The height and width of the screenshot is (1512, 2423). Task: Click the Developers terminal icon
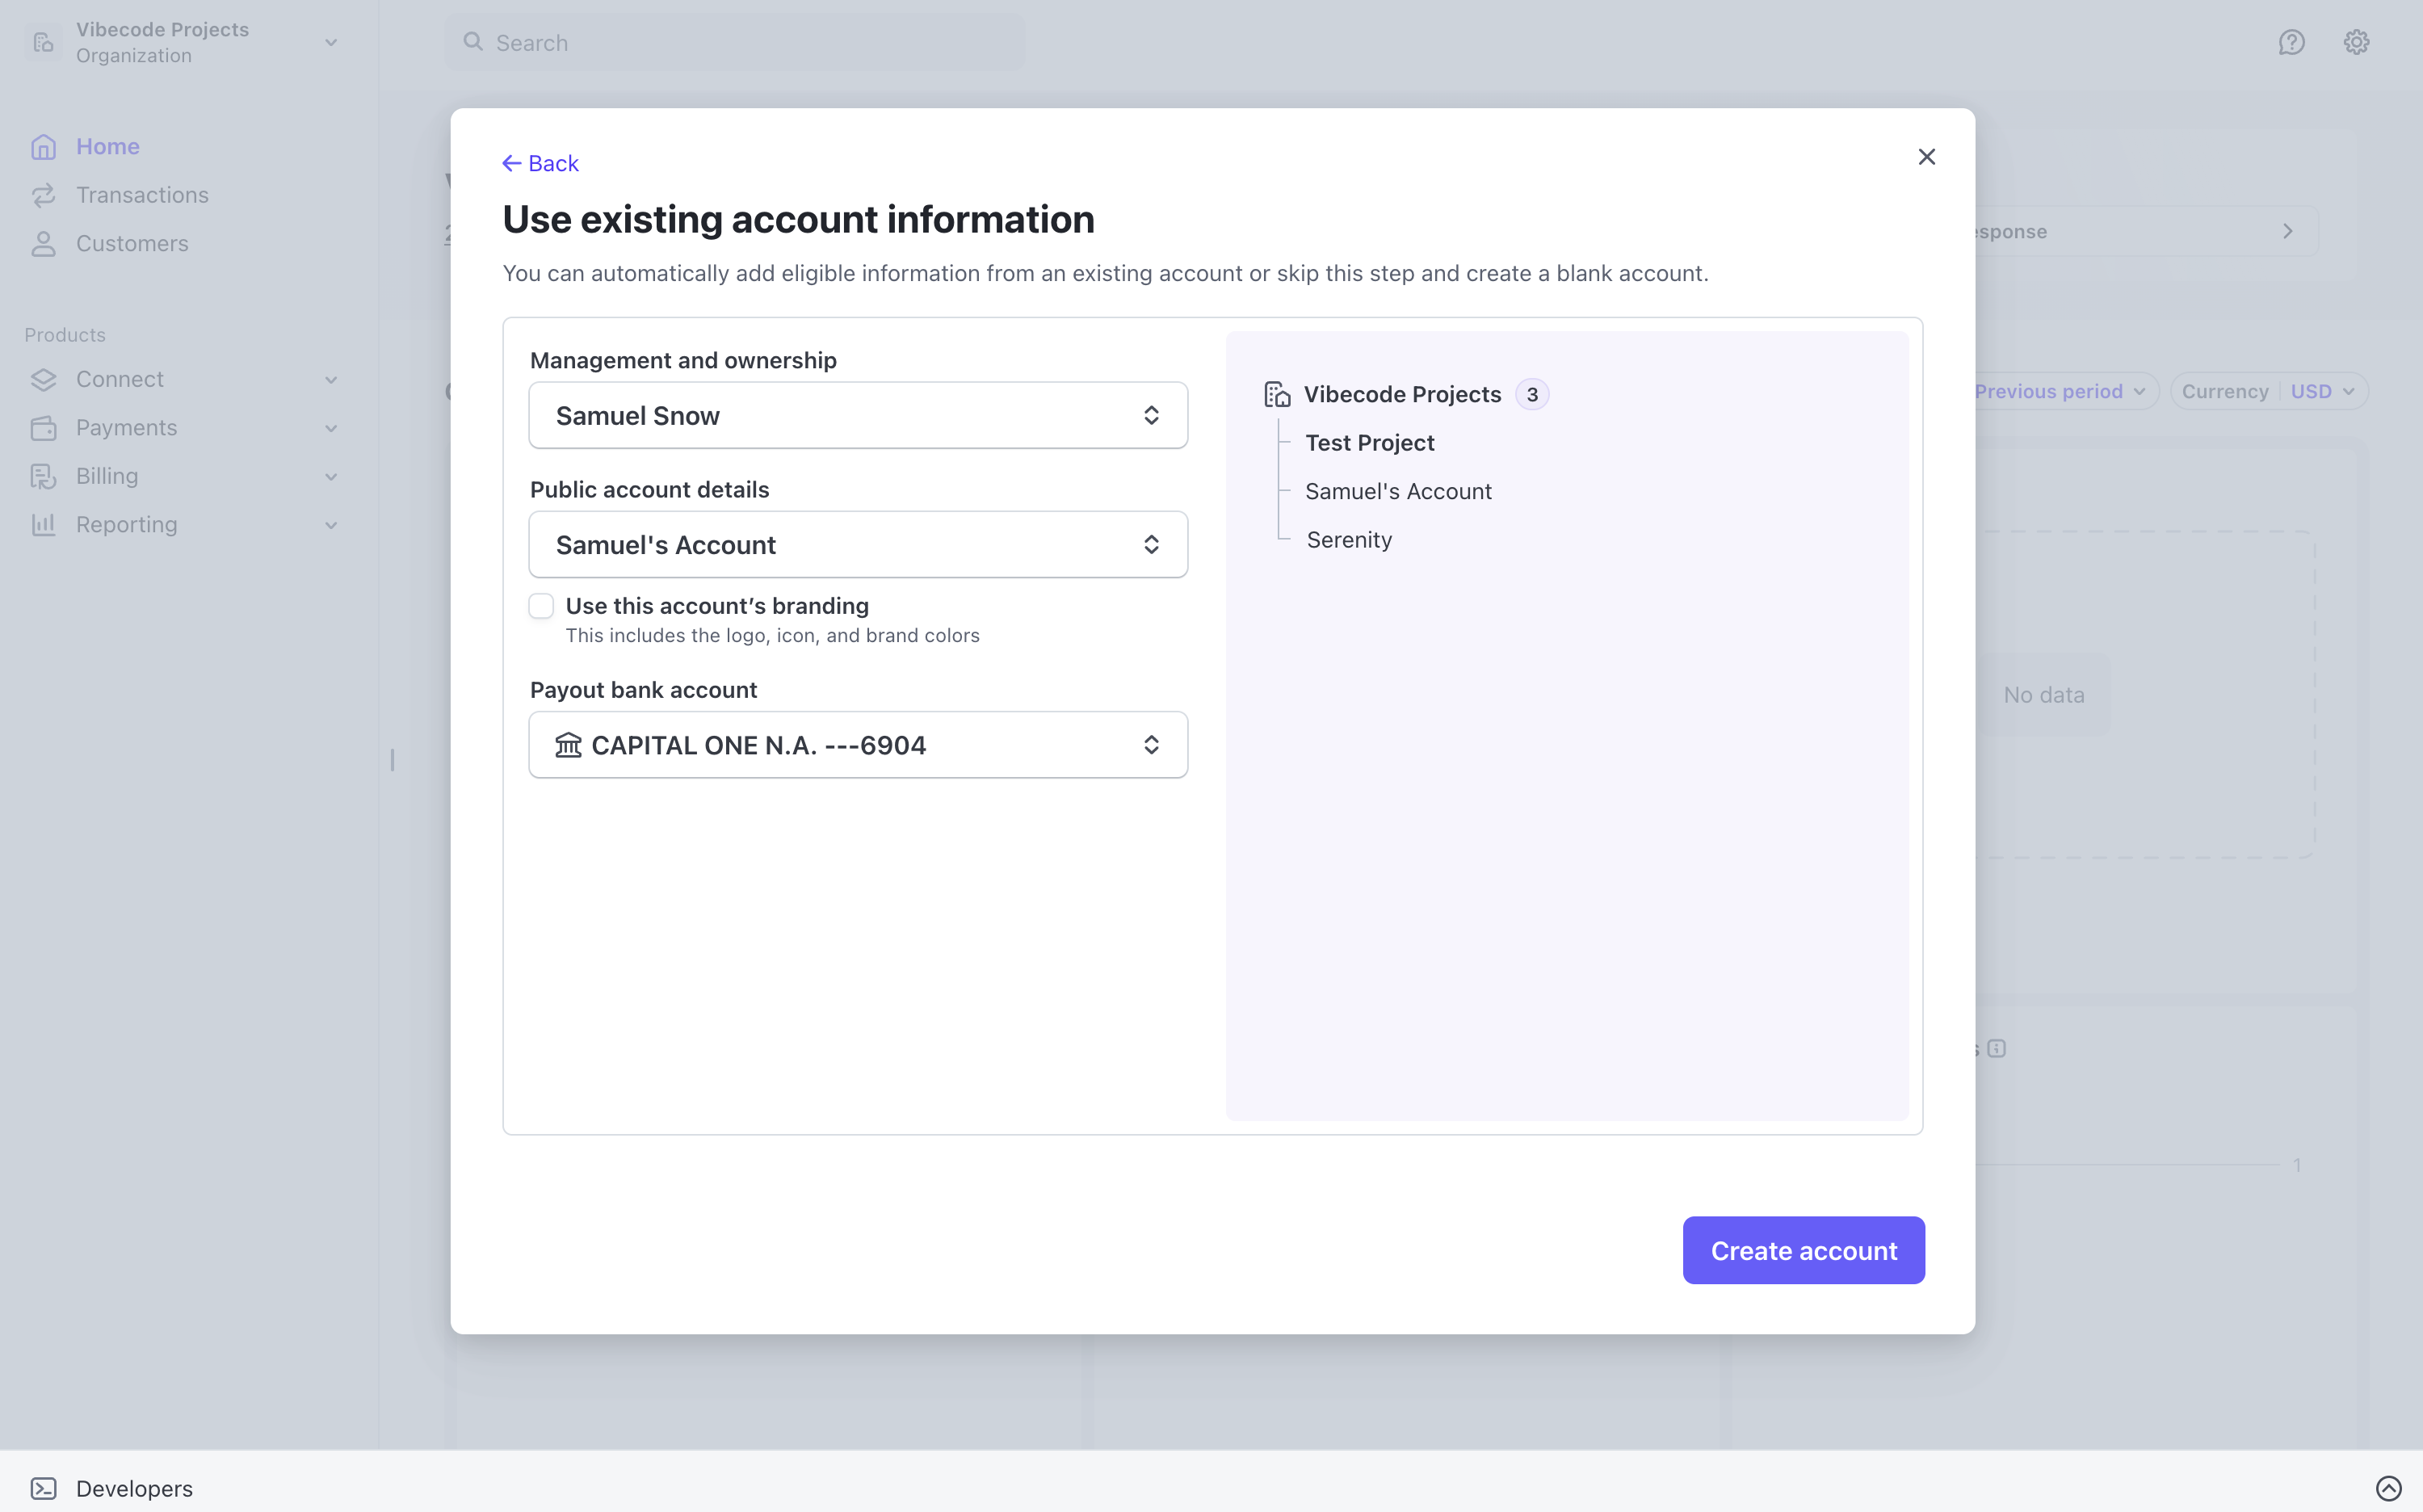point(43,1488)
